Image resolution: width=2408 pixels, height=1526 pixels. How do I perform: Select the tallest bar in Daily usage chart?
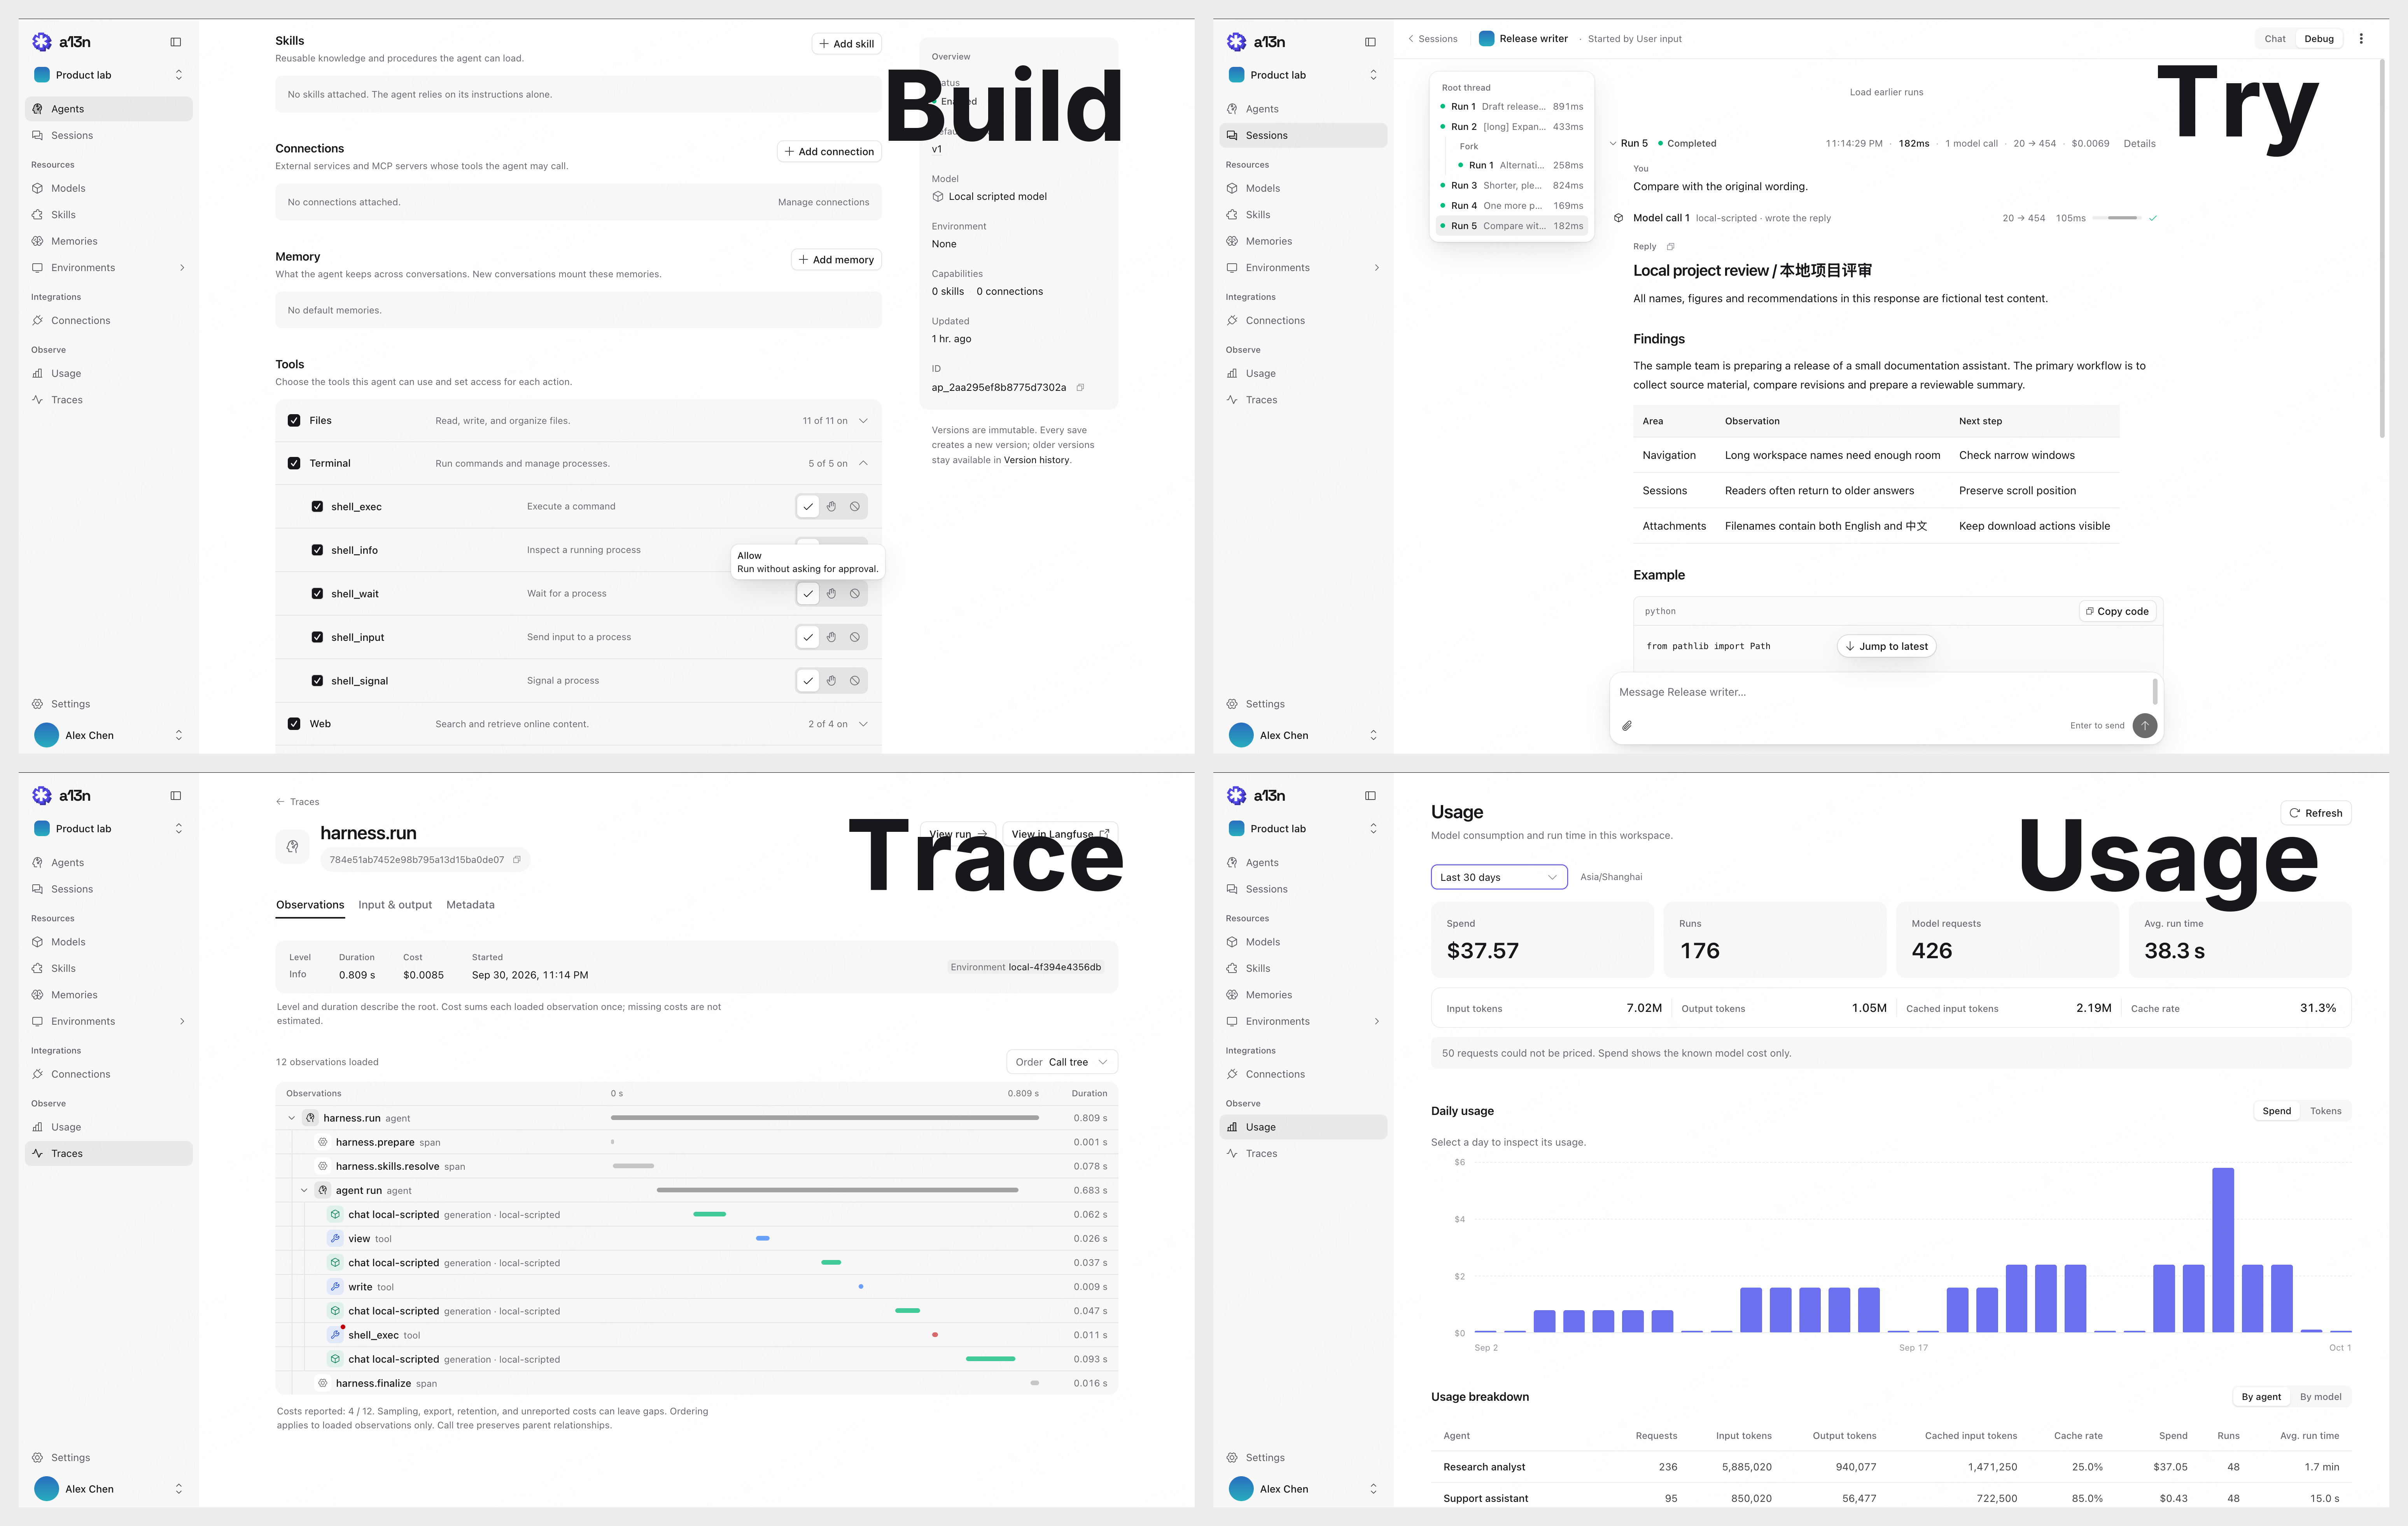(x=2223, y=1250)
